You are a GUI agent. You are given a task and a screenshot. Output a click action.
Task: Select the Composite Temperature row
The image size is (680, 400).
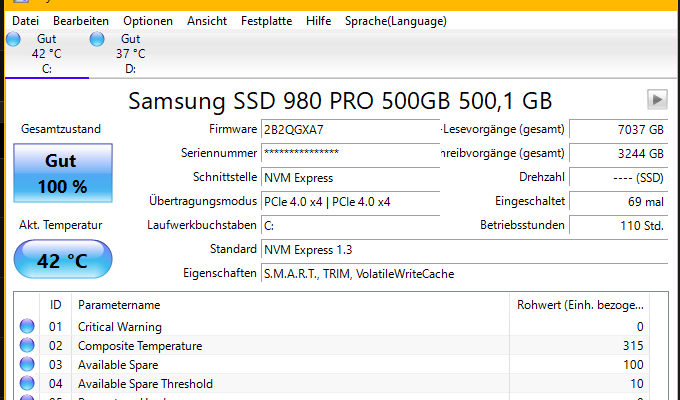pyautogui.click(x=332, y=345)
